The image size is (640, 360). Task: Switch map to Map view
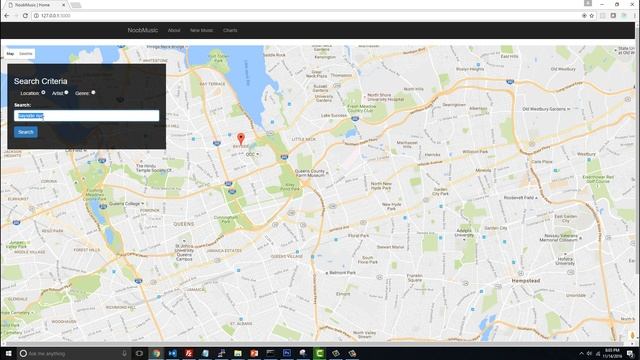coord(10,53)
